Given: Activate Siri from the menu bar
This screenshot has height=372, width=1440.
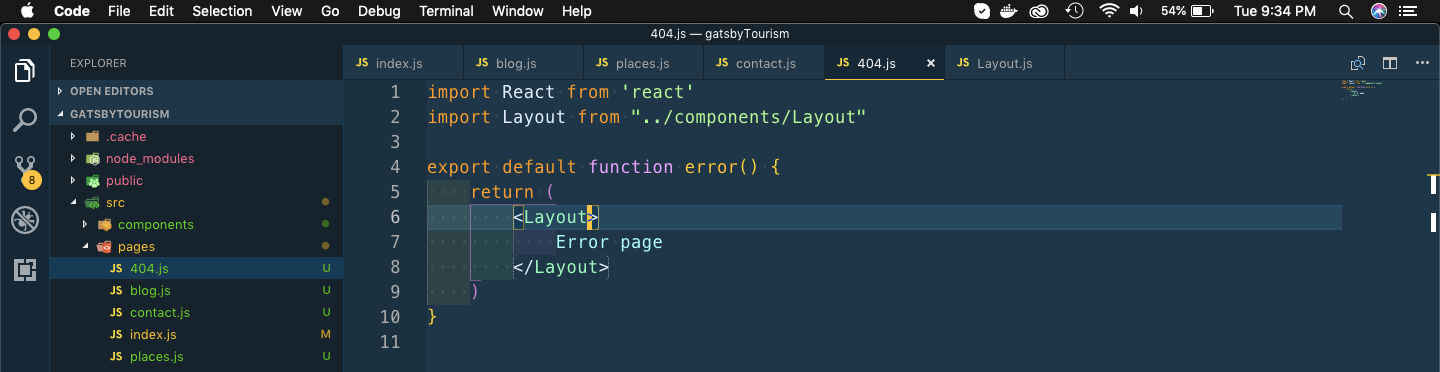Looking at the screenshot, I should point(1379,11).
